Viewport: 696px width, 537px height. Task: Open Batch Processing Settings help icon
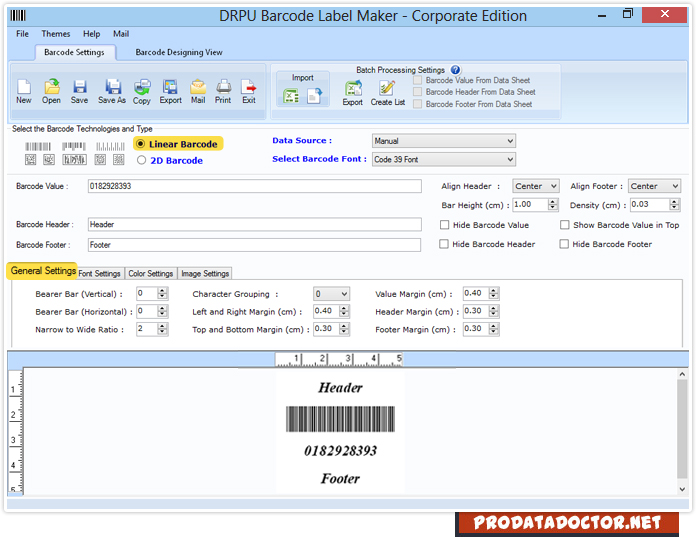tap(455, 70)
